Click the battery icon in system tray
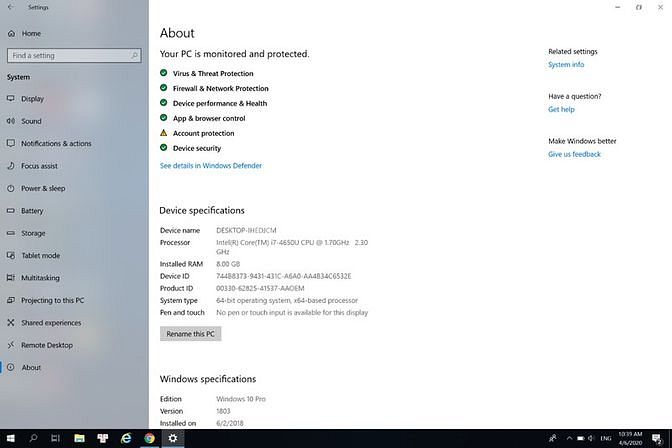The image size is (672, 448). (580, 438)
